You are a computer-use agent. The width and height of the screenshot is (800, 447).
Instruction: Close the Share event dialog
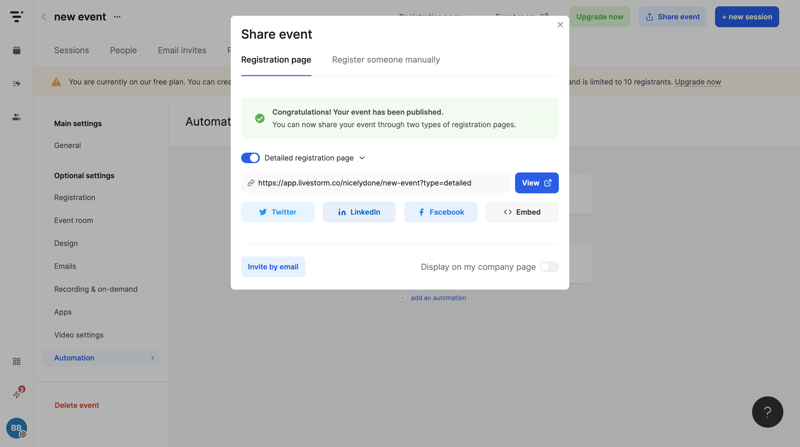[560, 24]
